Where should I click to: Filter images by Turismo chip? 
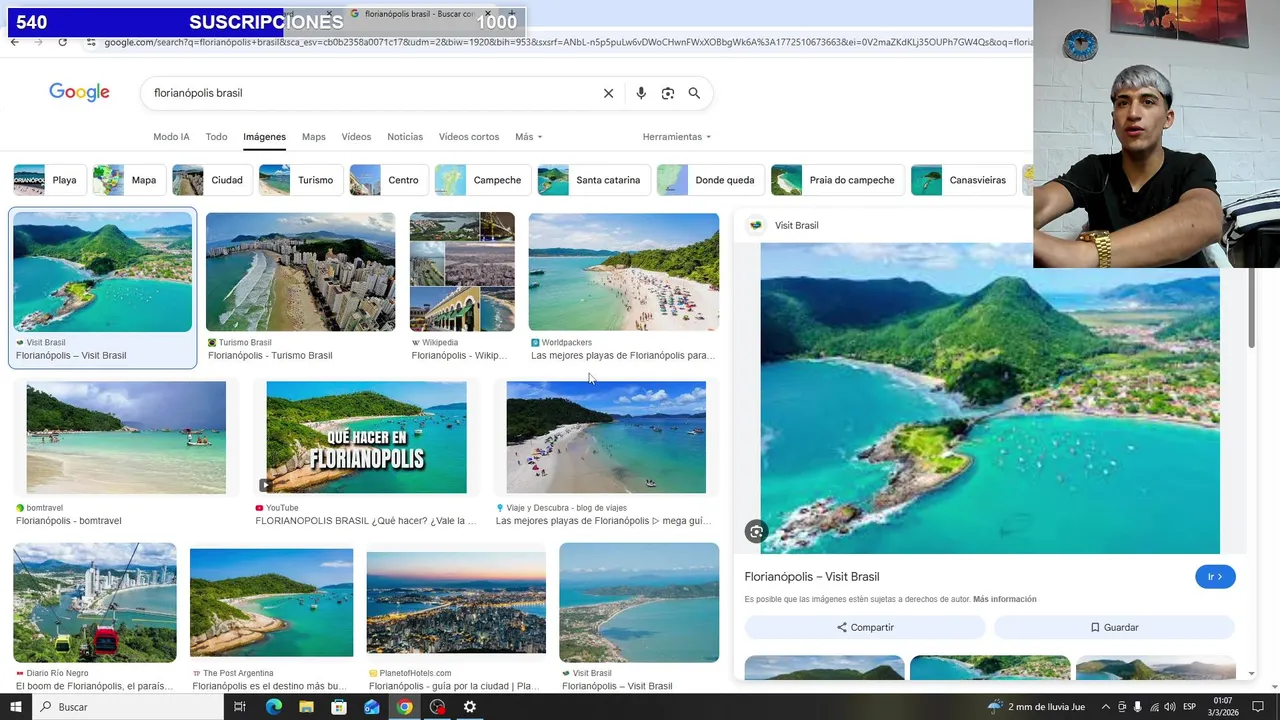[299, 180]
